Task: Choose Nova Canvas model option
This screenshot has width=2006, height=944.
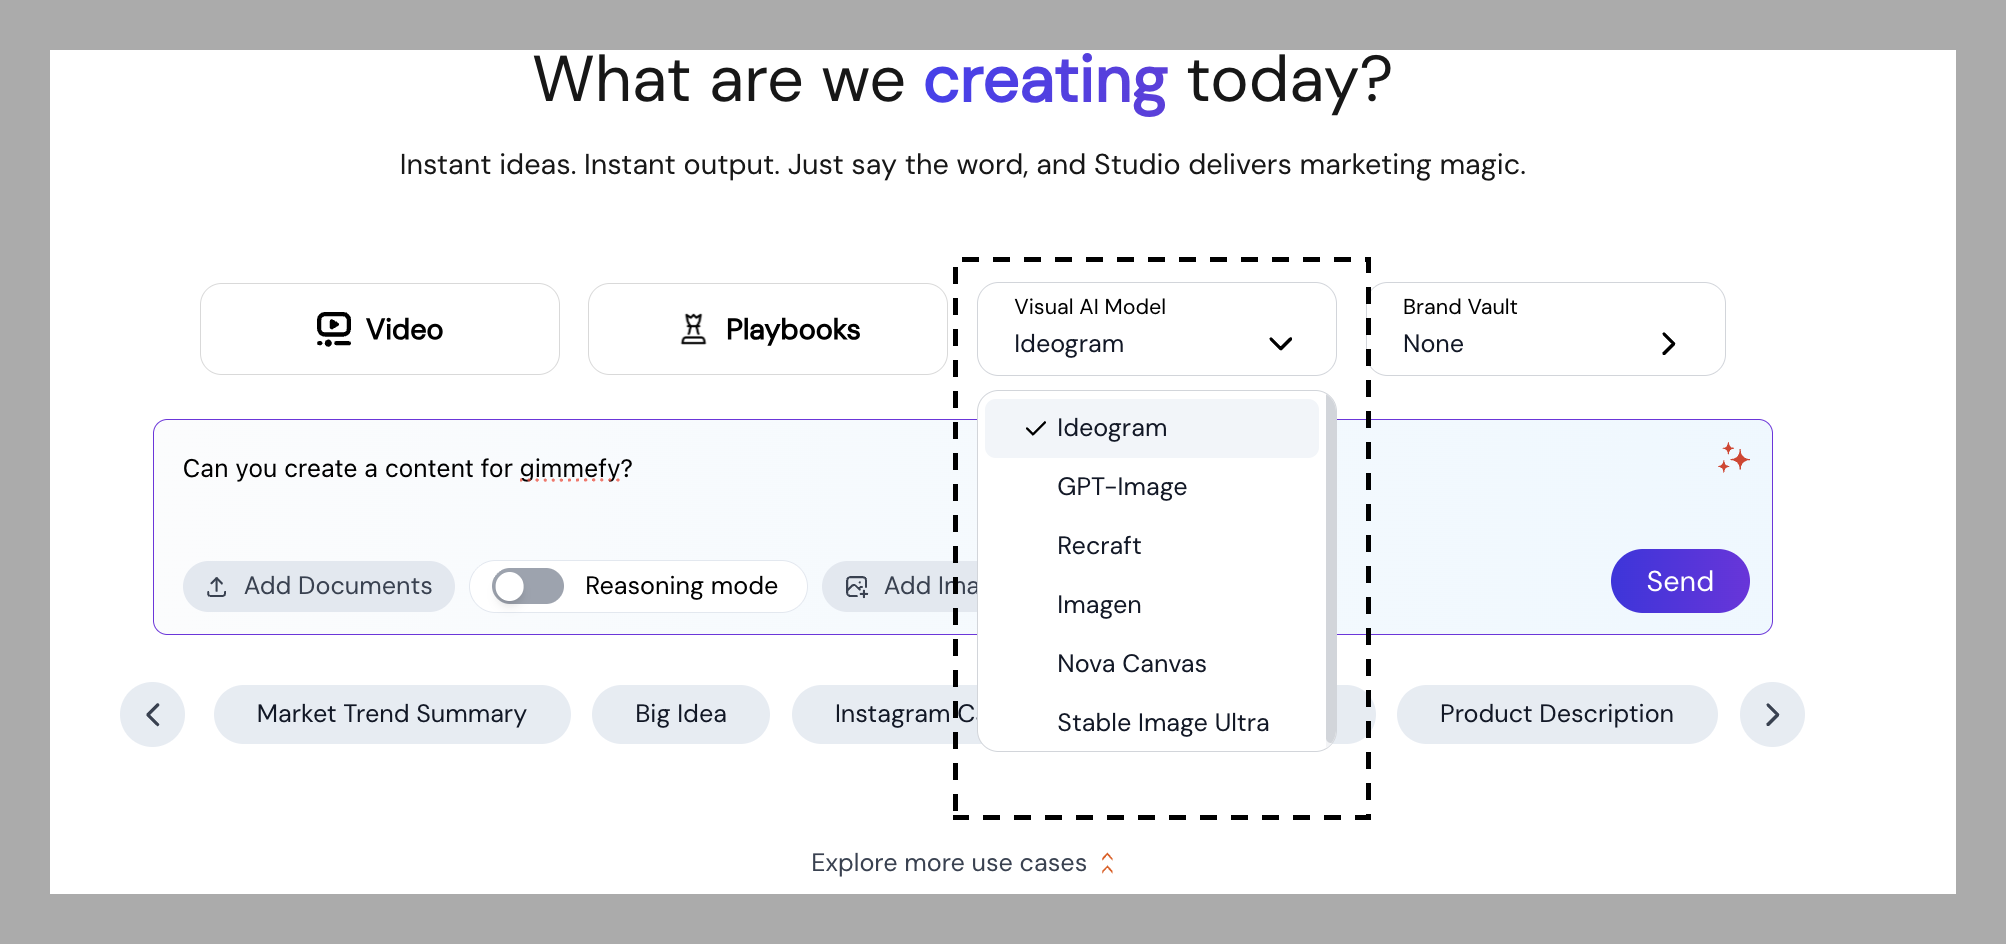Action: [x=1131, y=664]
